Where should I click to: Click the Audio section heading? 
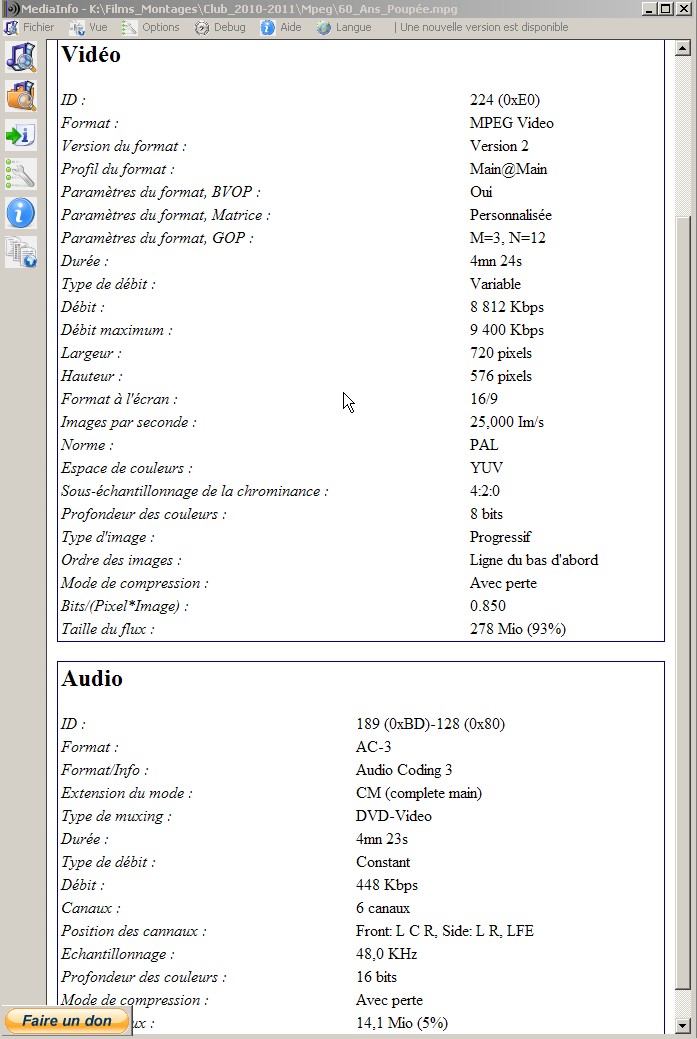point(92,679)
